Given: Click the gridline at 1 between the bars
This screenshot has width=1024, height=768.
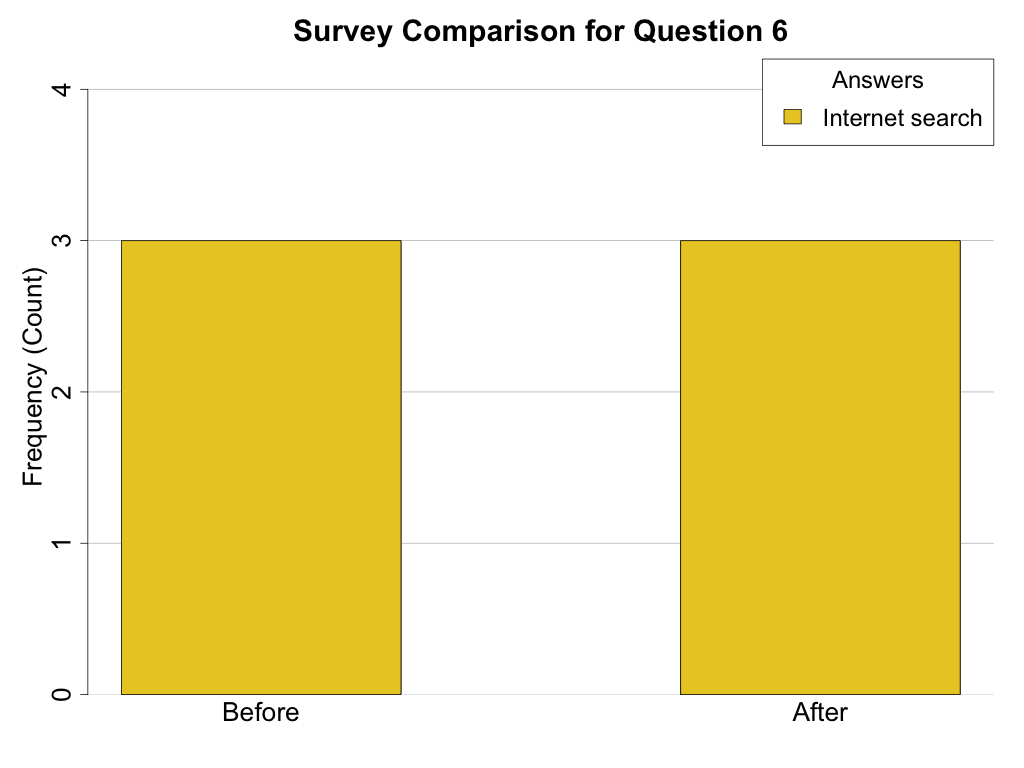Looking at the screenshot, I should tap(540, 543).
